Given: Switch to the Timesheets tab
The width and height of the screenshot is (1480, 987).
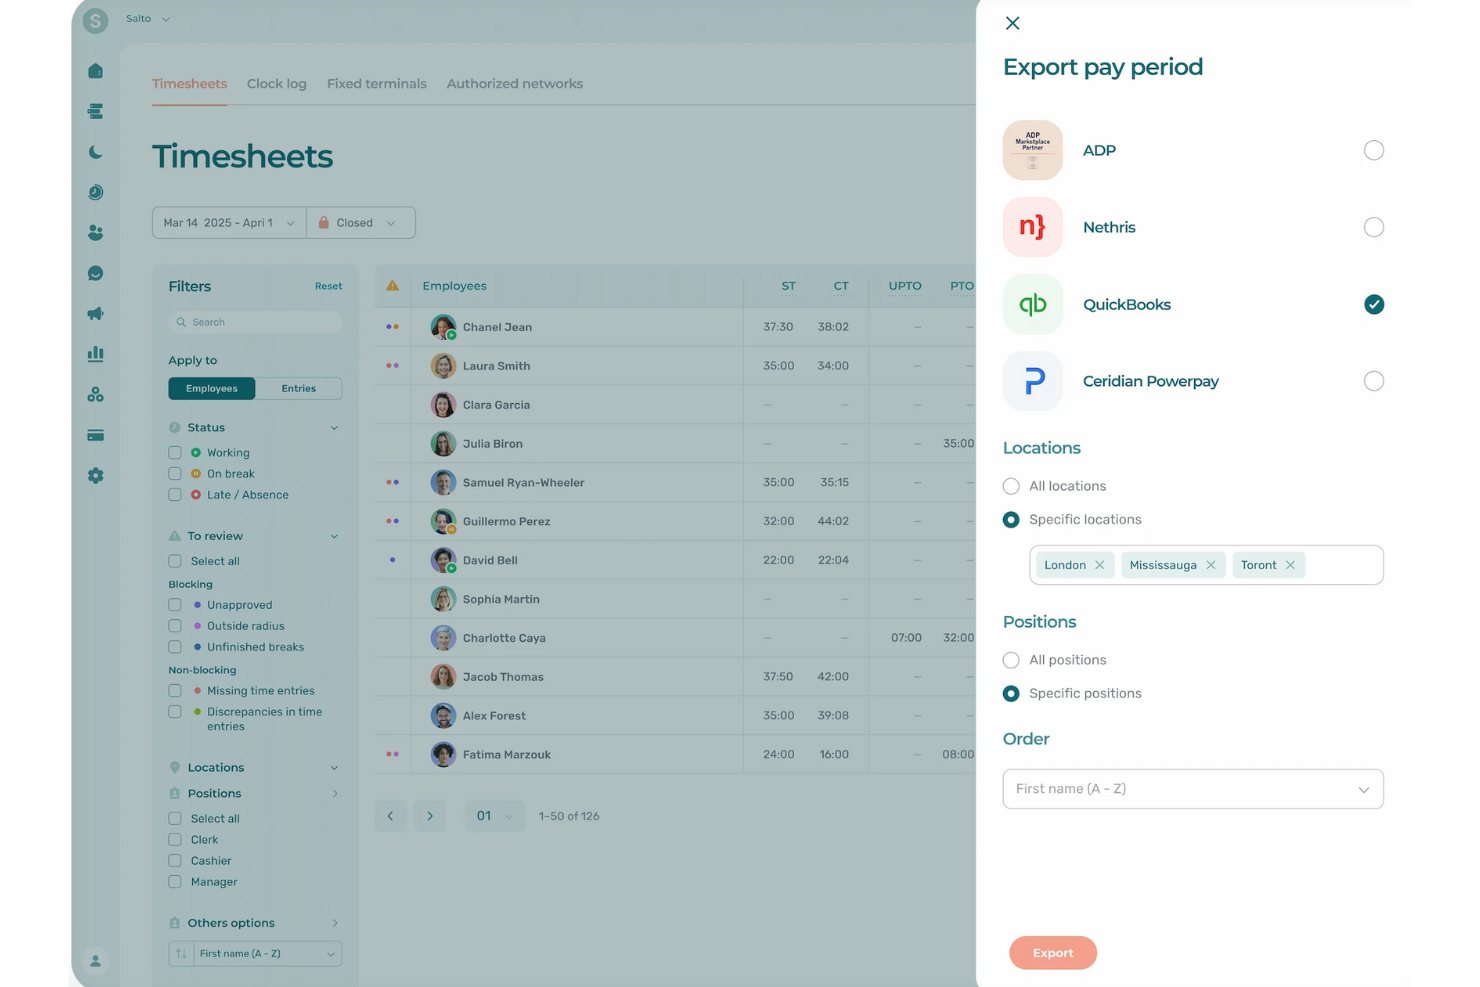Looking at the screenshot, I should click(x=190, y=84).
